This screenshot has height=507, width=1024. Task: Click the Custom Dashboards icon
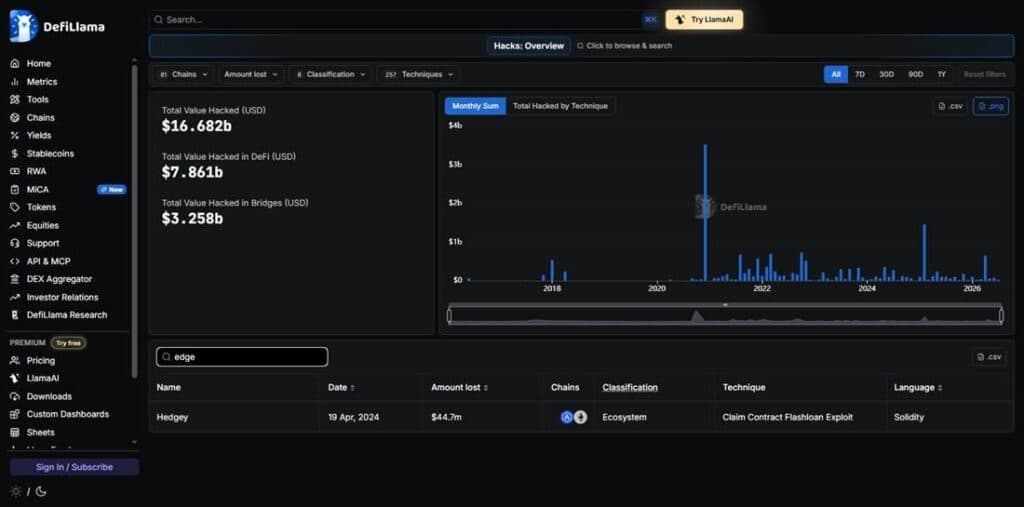click(x=14, y=414)
